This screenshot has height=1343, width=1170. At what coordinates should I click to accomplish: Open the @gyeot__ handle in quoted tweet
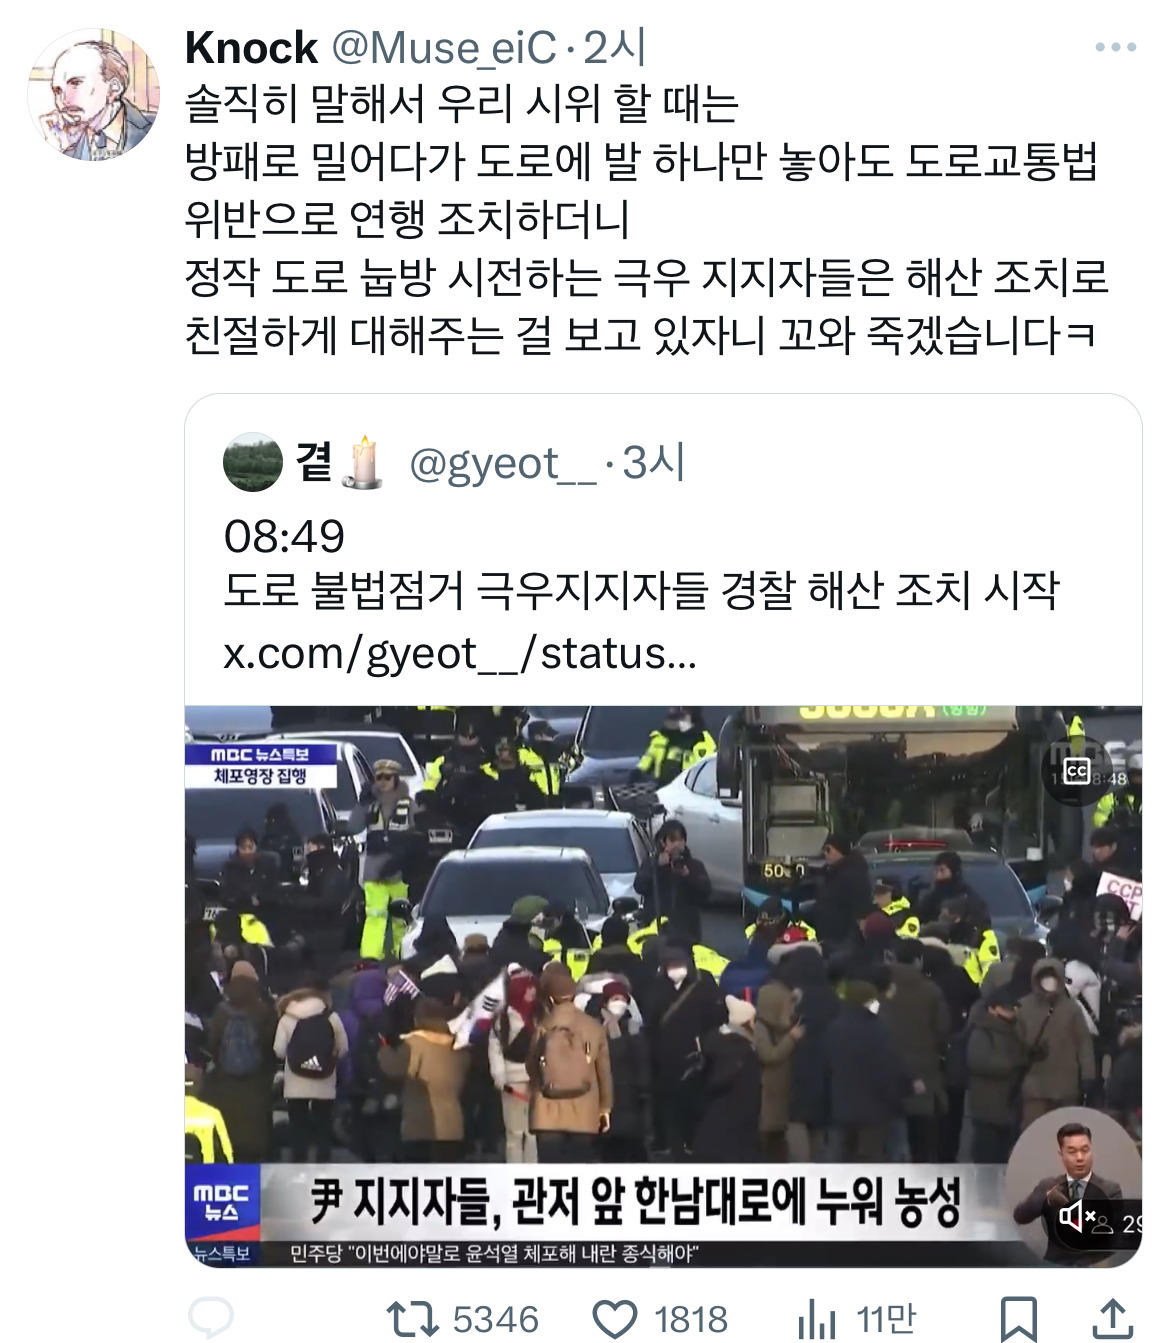501,464
